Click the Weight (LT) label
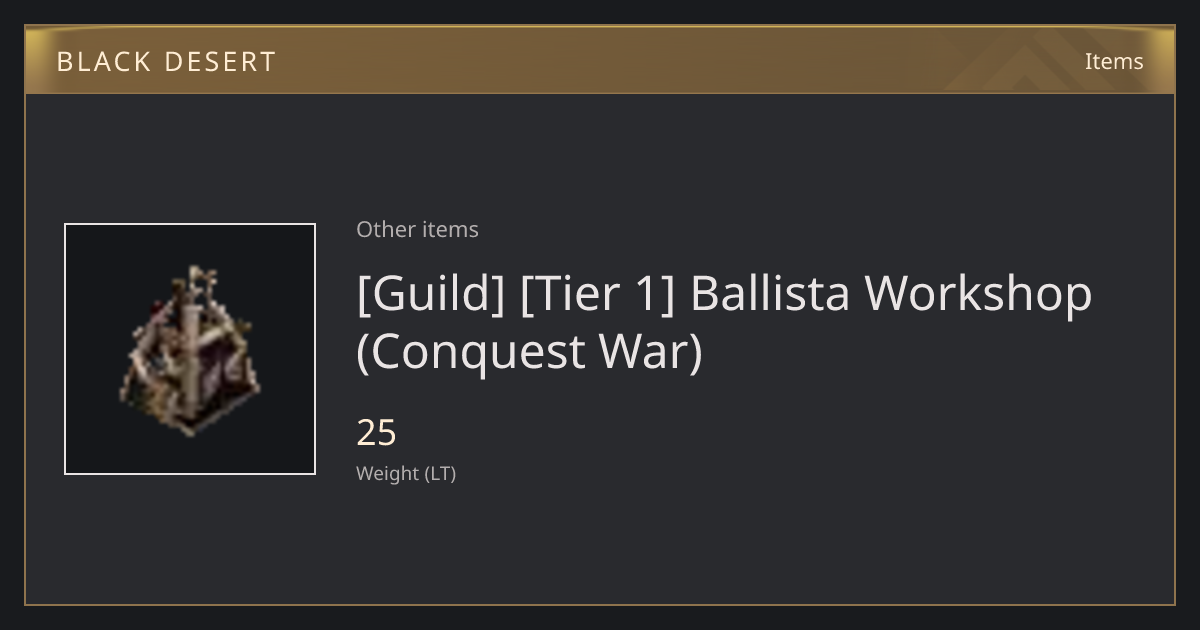 406,473
